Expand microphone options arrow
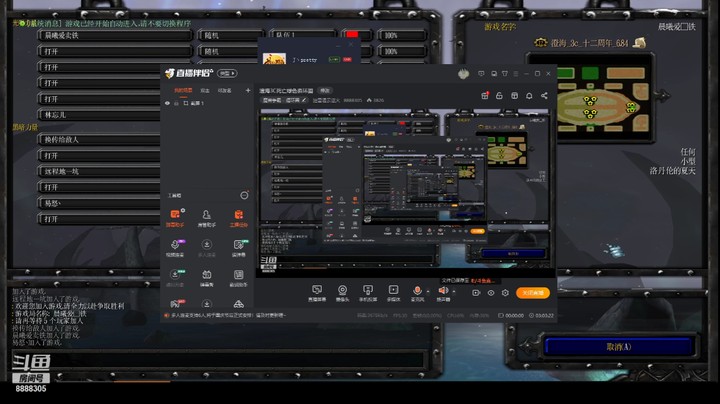This screenshot has width=720, height=404. (428, 291)
